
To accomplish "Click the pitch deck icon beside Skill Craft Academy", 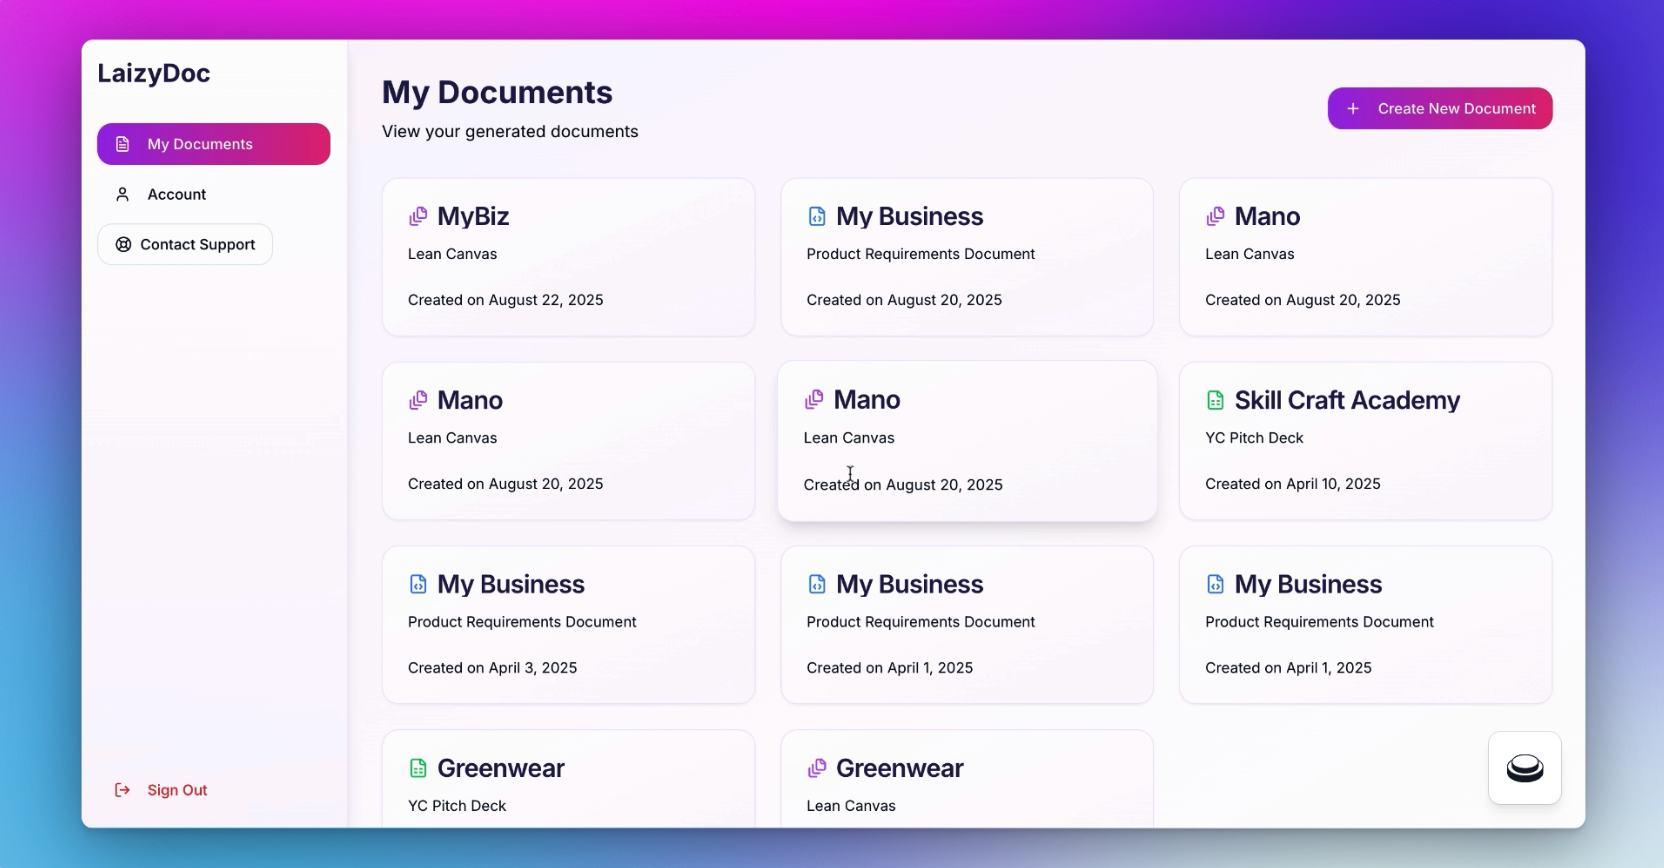I will coord(1215,400).
